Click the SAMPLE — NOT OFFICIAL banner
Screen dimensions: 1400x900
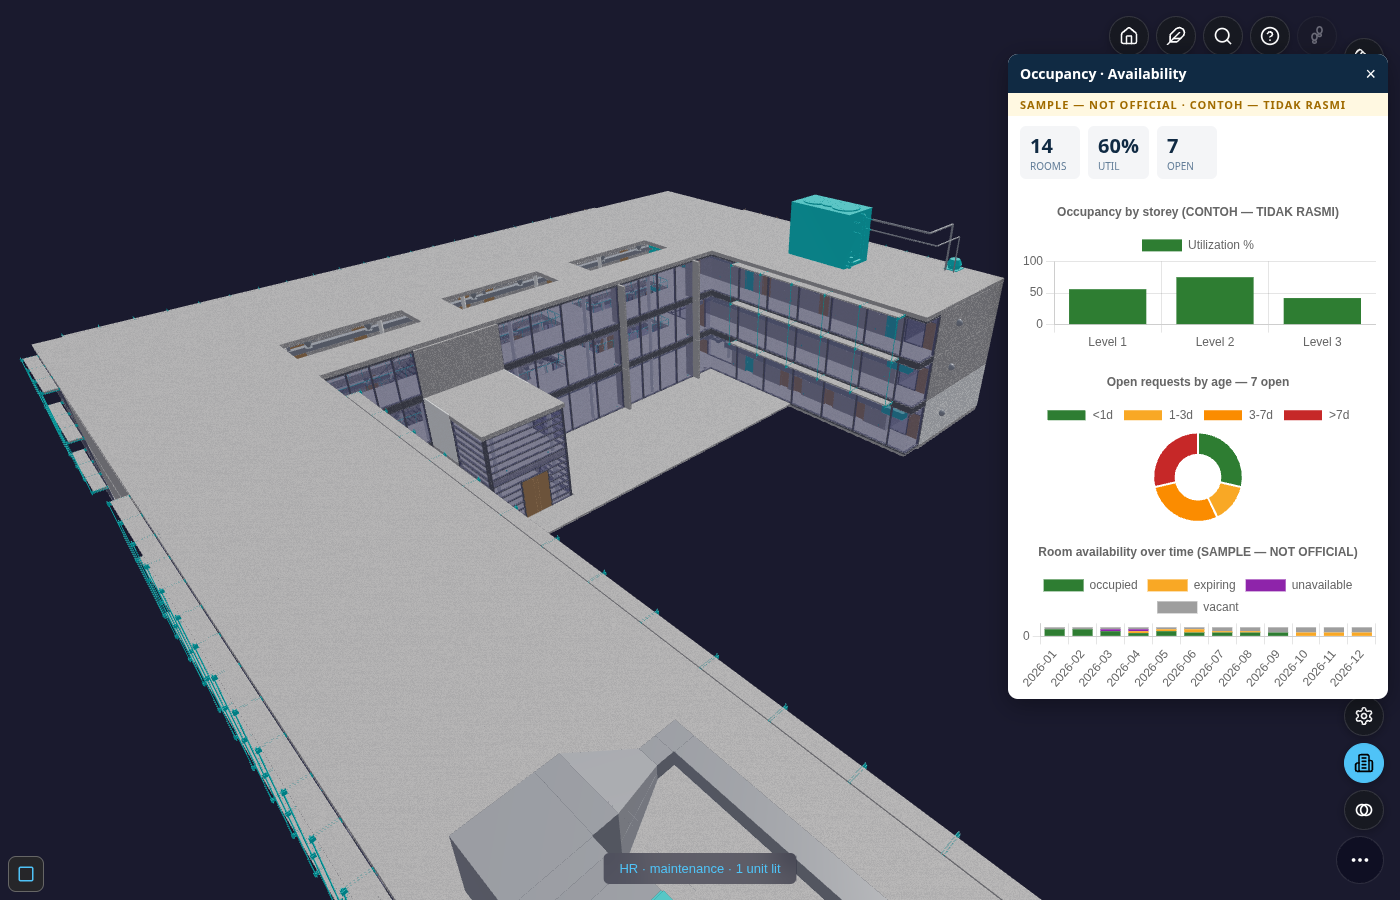point(1198,105)
